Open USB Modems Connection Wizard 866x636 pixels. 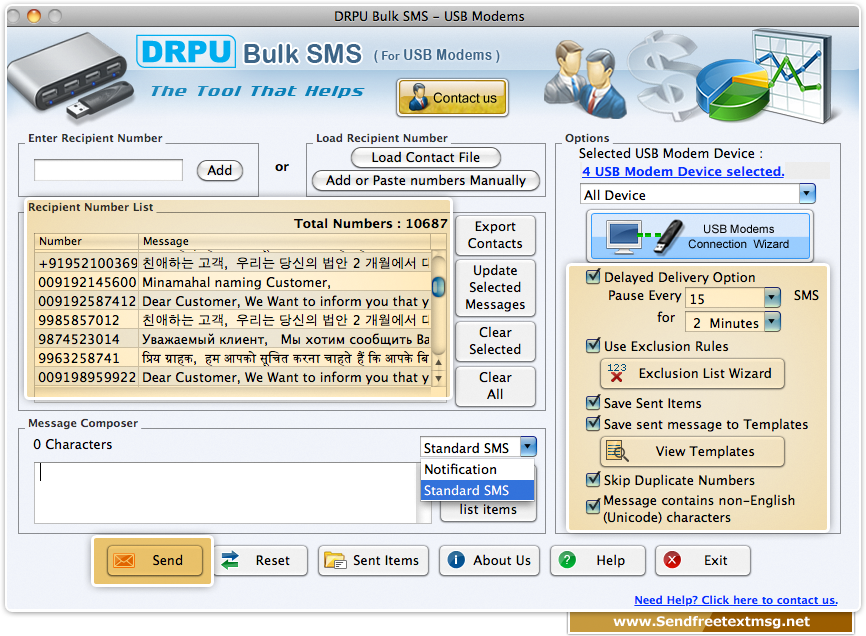[x=700, y=236]
